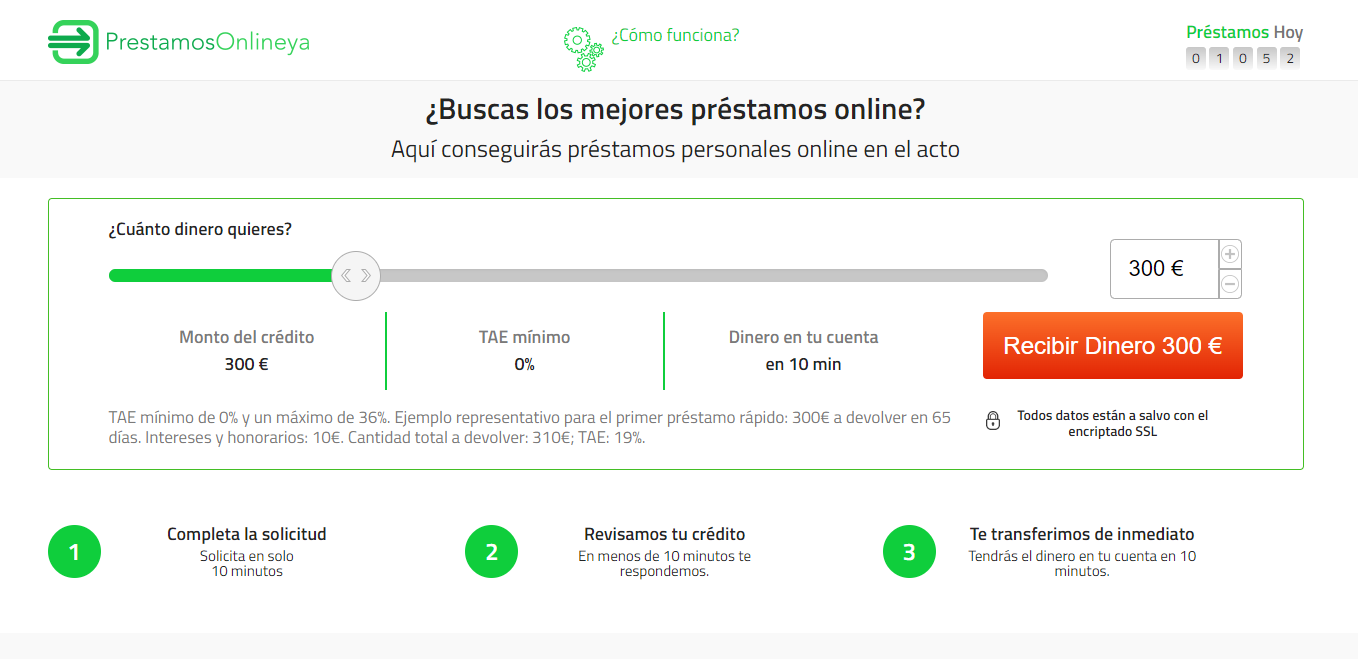Image resolution: width=1358 pixels, height=659 pixels.
Task: Click the Préstamos Hoy label
Action: [1244, 32]
